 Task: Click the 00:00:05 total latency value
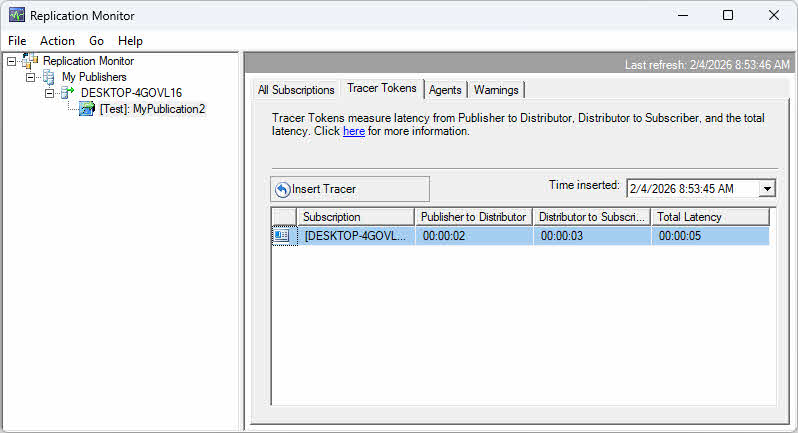(680, 236)
